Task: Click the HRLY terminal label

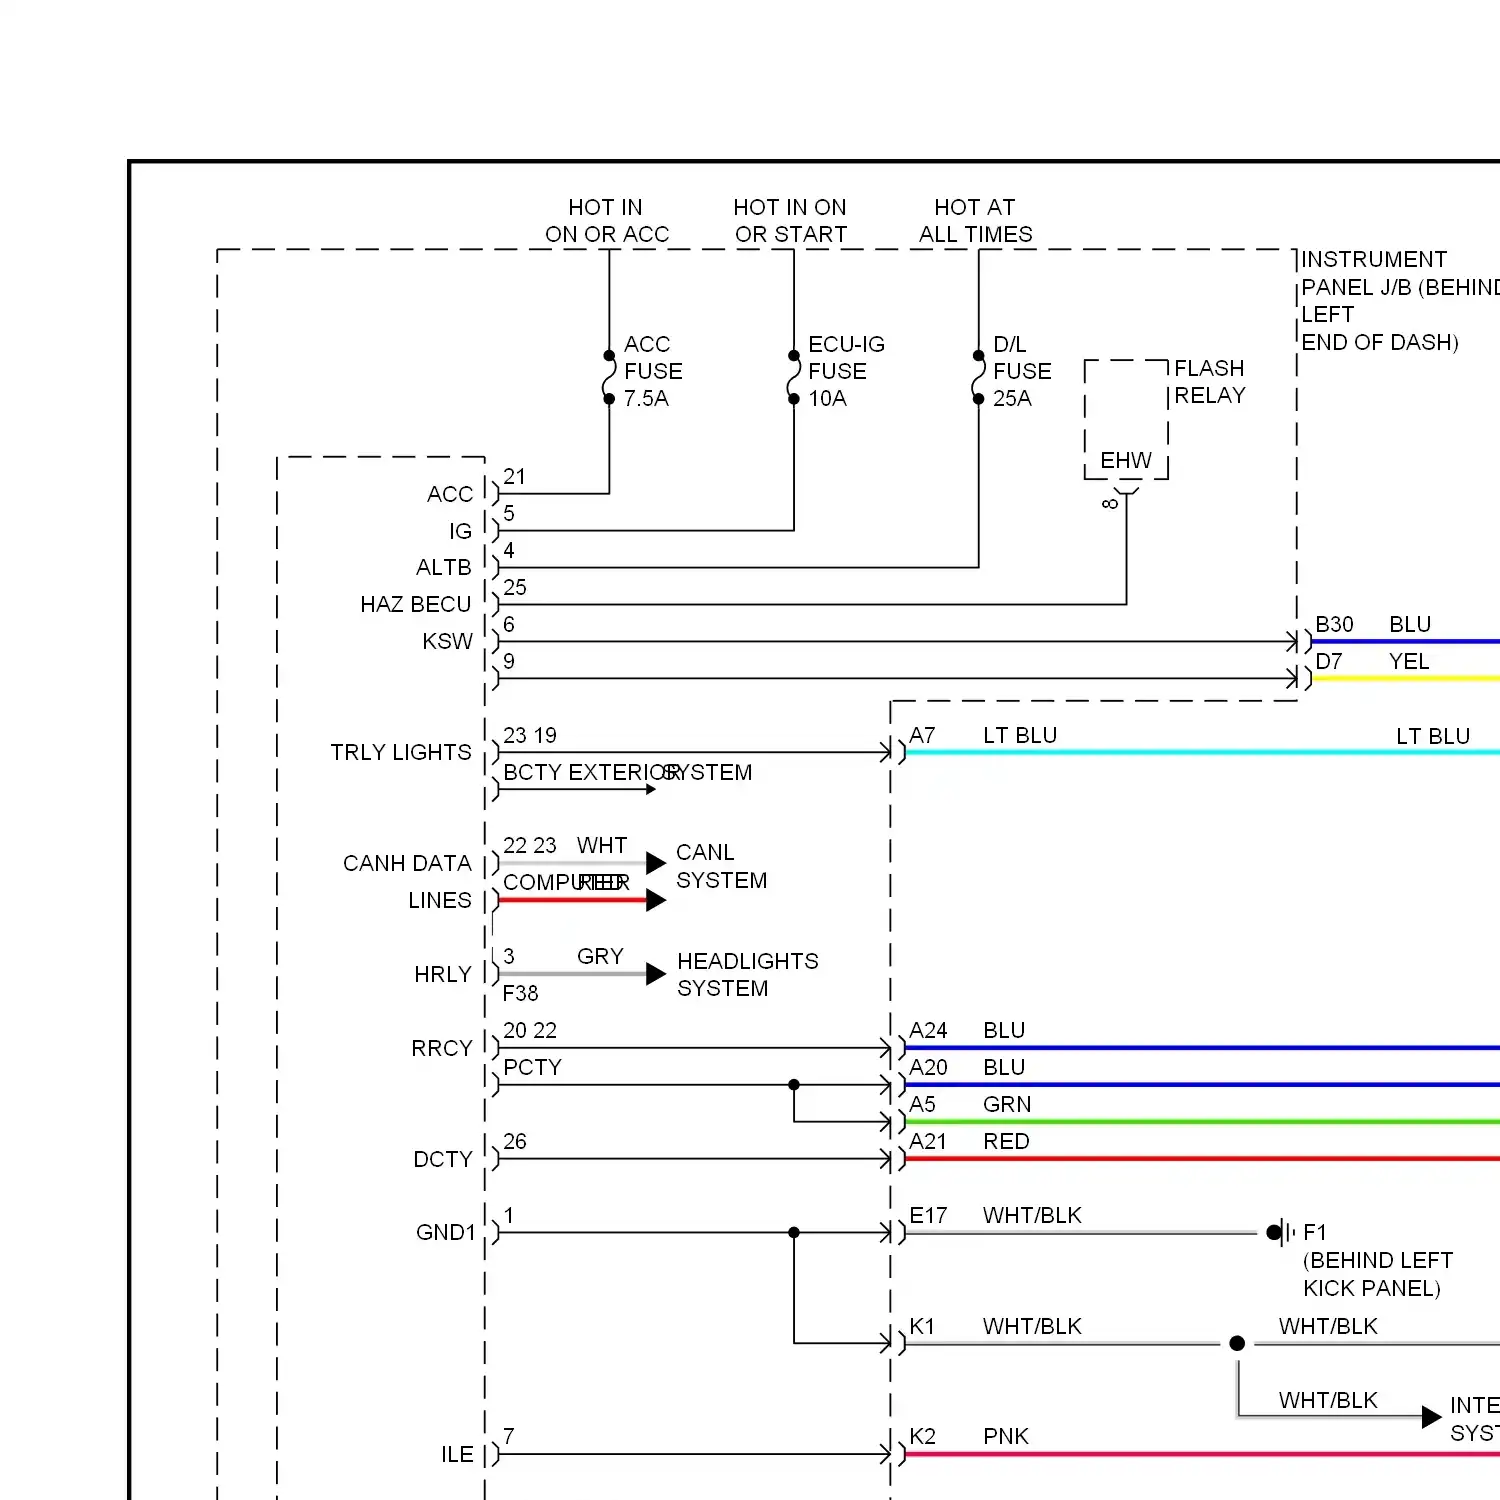Action: pyautogui.click(x=442, y=974)
